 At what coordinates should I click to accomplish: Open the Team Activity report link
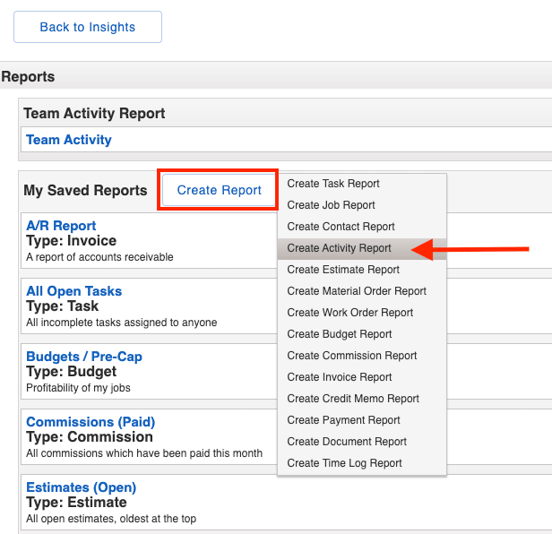[x=69, y=140]
